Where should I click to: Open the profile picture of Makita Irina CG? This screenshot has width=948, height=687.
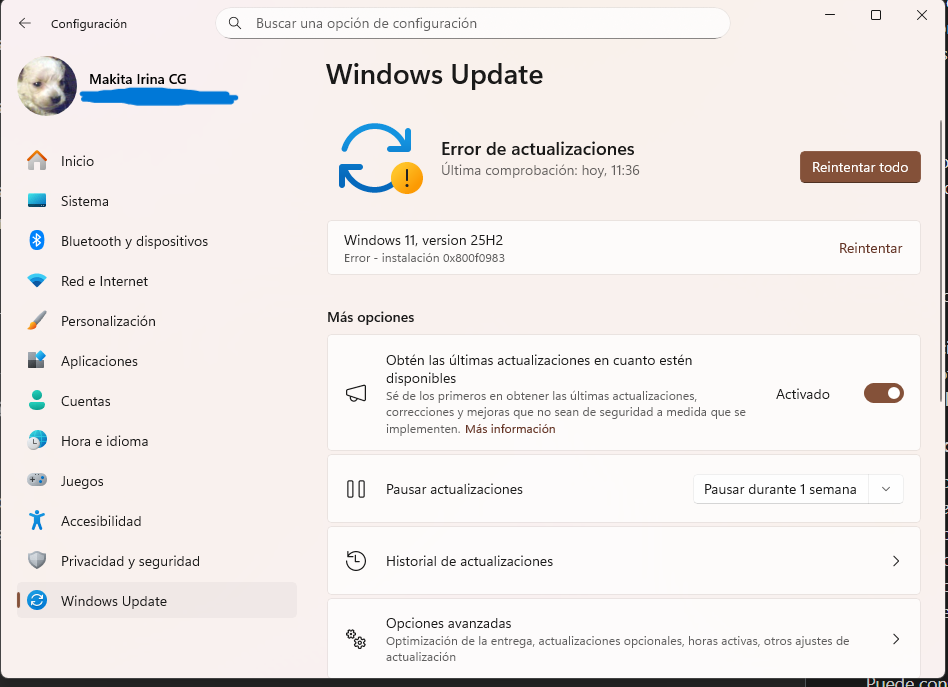point(47,86)
